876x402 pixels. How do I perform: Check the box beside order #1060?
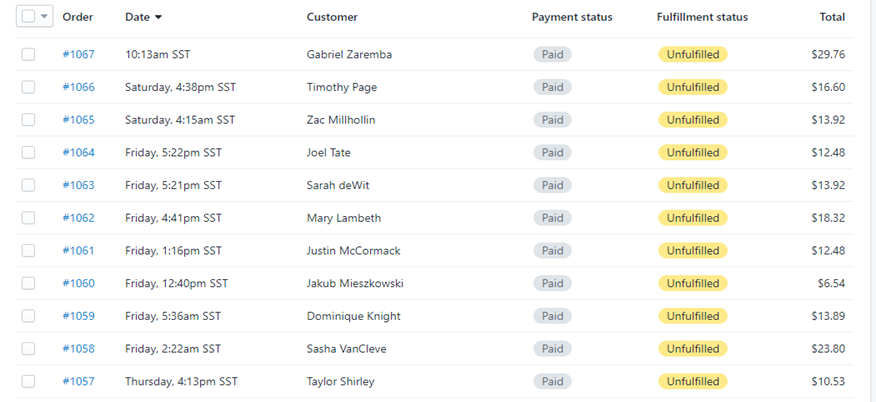click(28, 283)
